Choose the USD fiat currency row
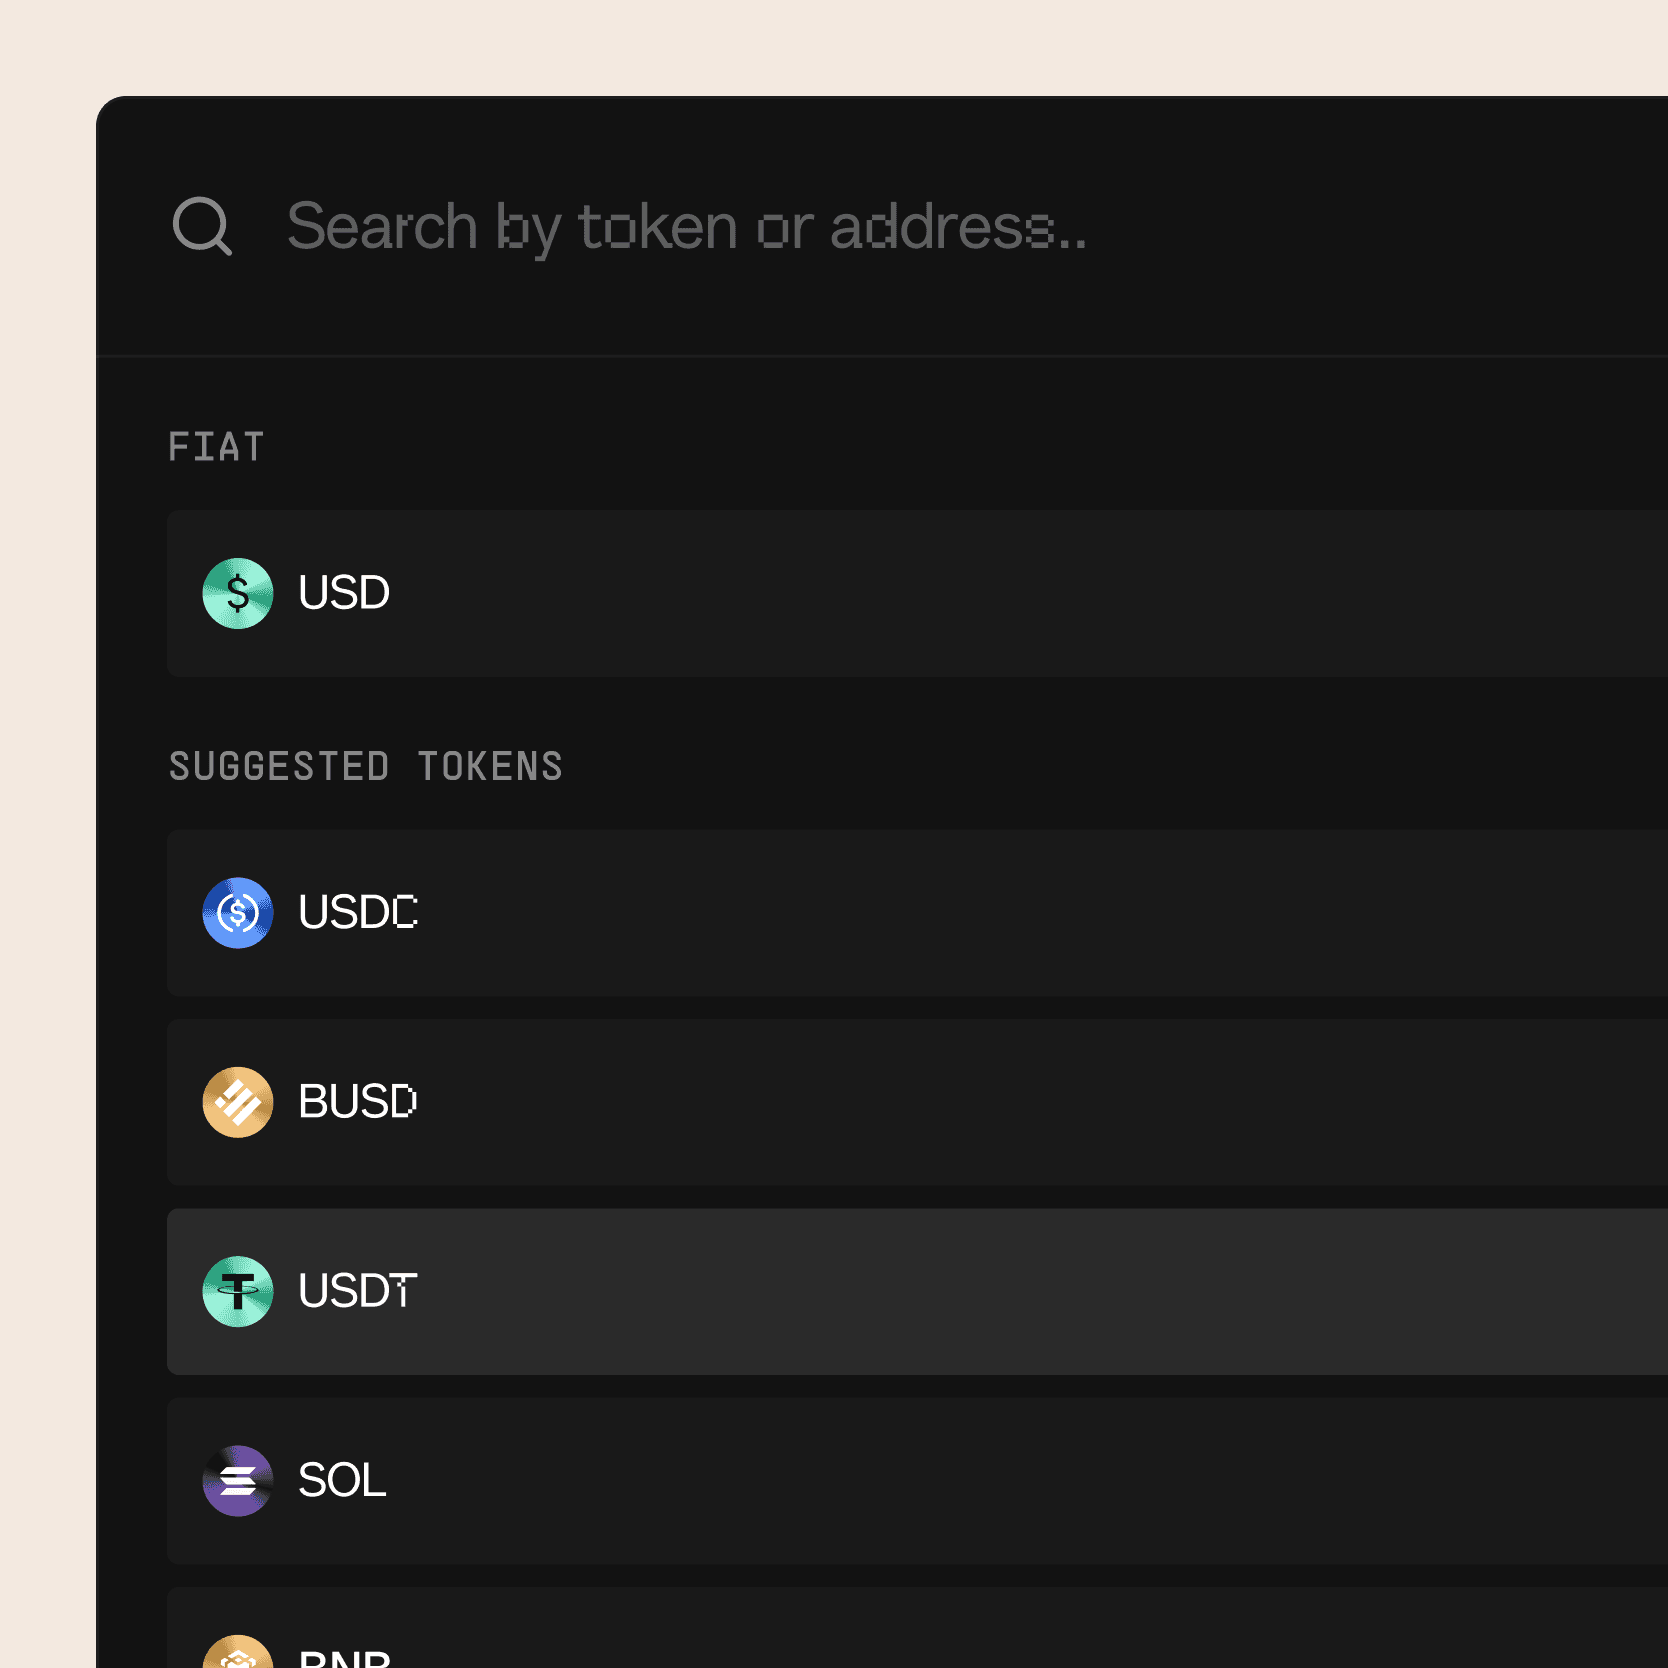1668x1668 pixels. click(917, 593)
